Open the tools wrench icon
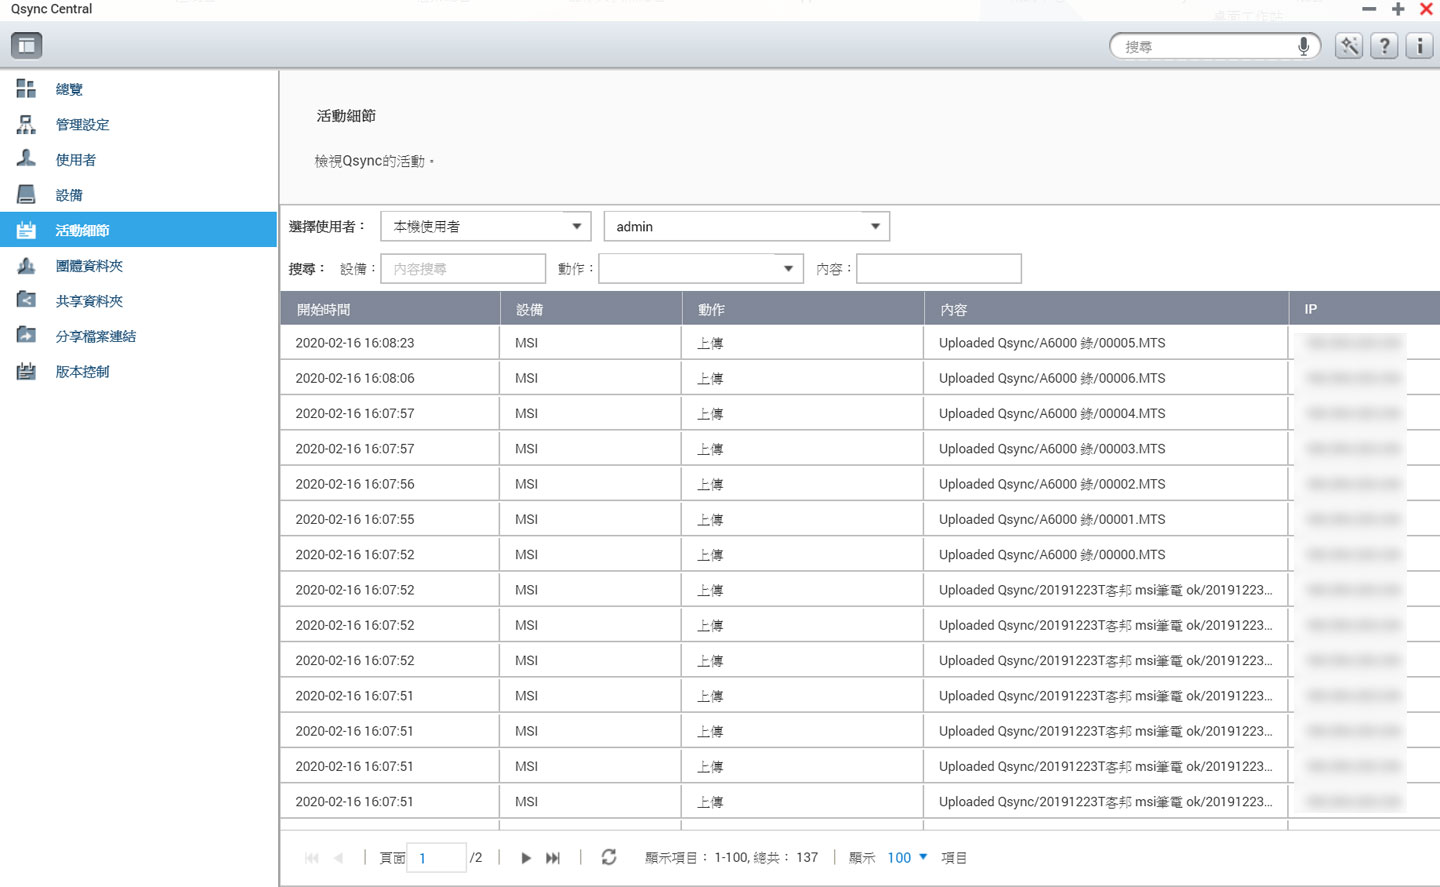Image resolution: width=1440 pixels, height=887 pixels. coord(1349,46)
